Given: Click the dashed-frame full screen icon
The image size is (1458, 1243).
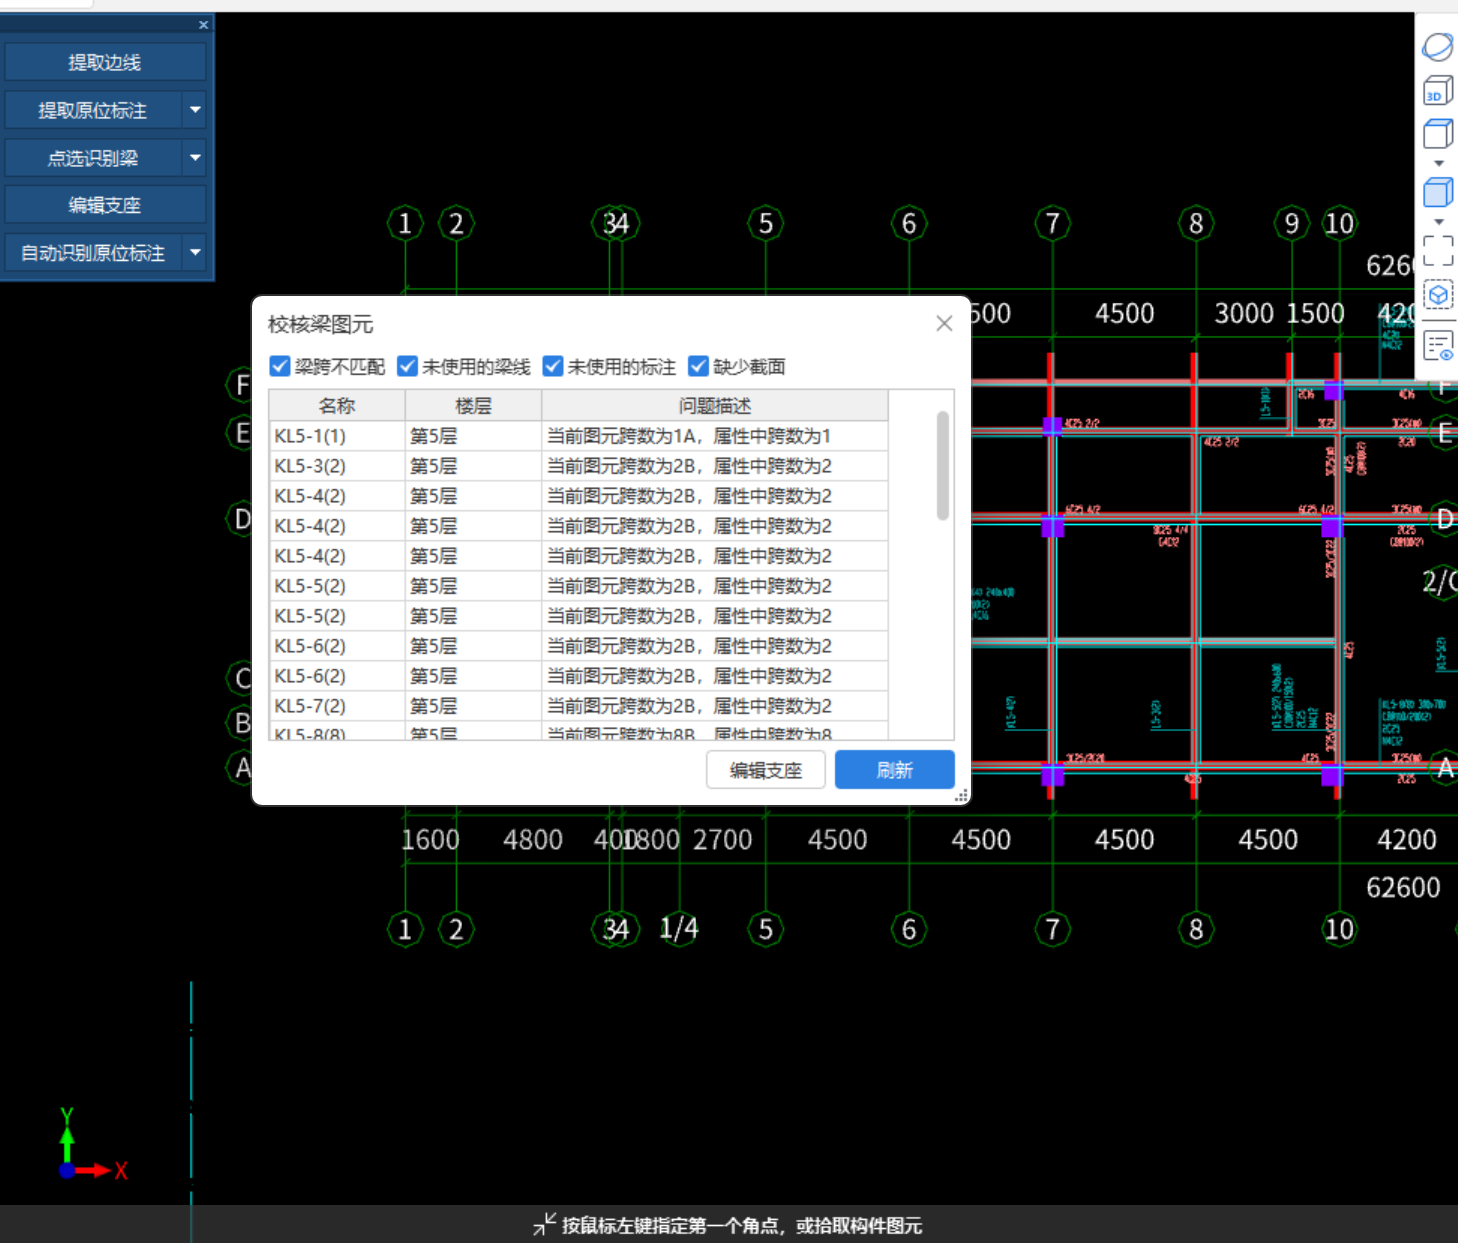Looking at the screenshot, I should tap(1438, 250).
